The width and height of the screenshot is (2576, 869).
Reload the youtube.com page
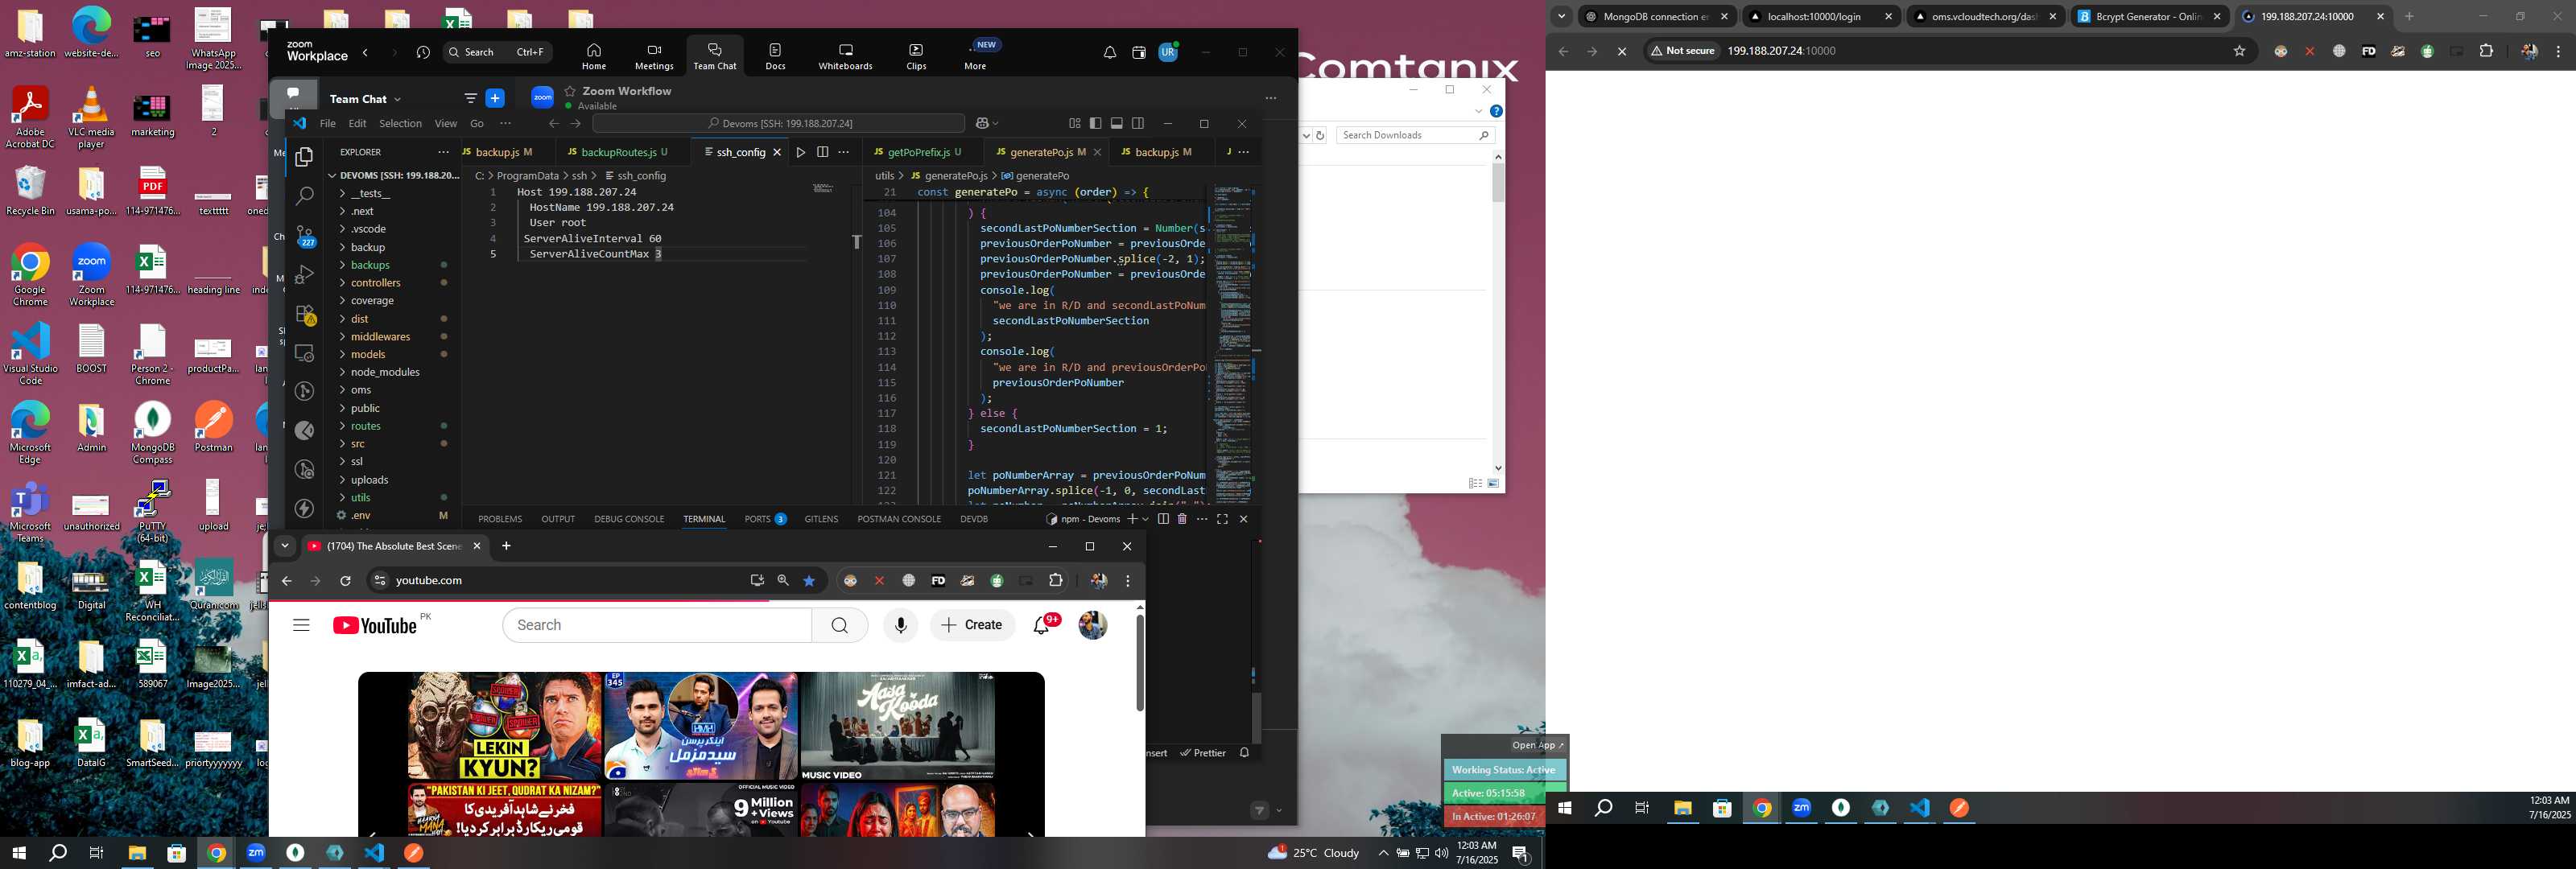pyautogui.click(x=345, y=580)
